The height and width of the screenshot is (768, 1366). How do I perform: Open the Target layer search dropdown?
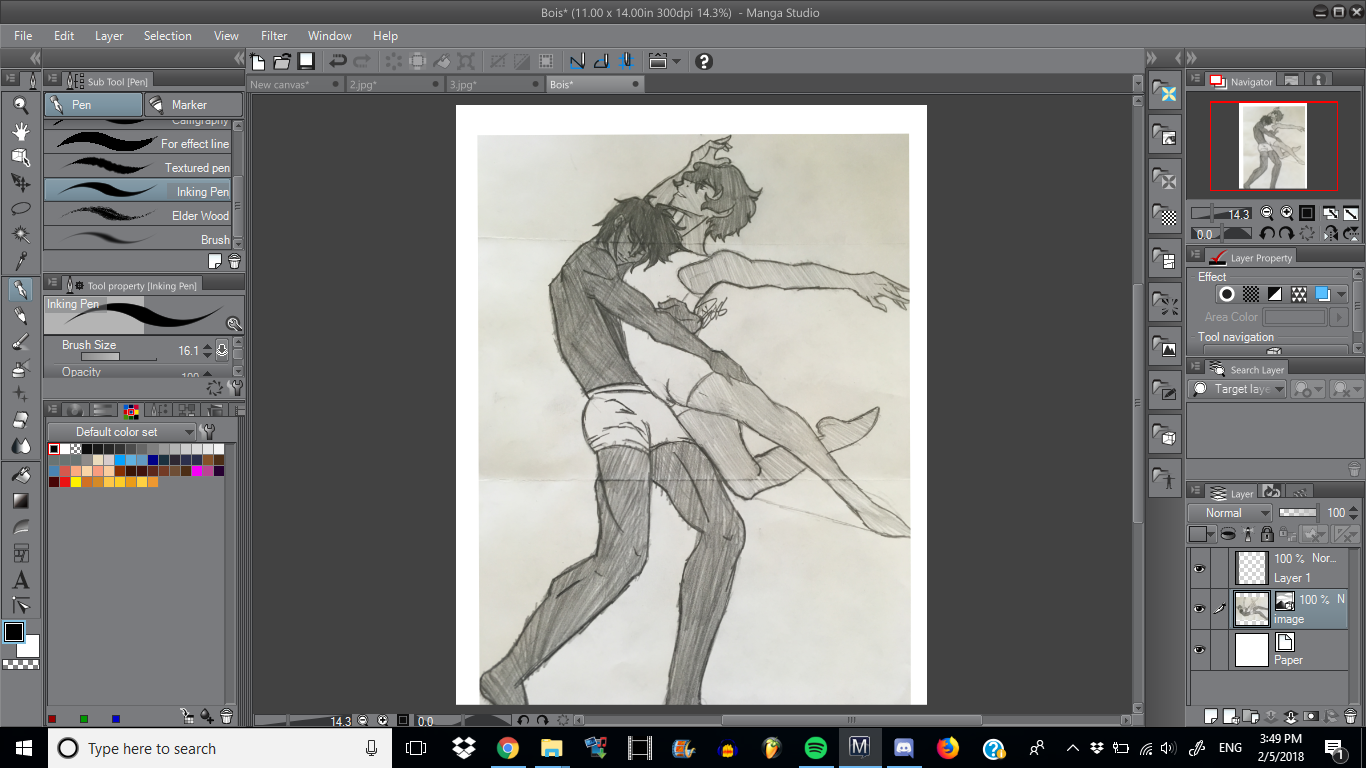[x=1236, y=389]
